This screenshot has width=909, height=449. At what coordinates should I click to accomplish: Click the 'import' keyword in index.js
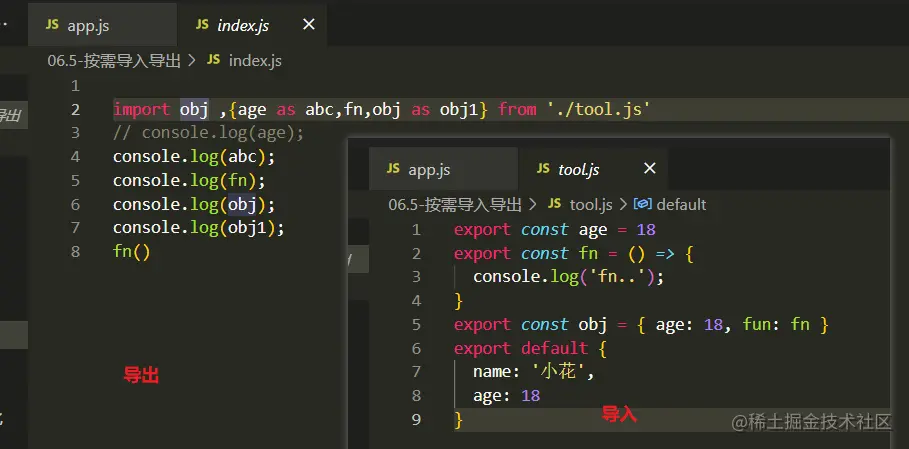(141, 109)
